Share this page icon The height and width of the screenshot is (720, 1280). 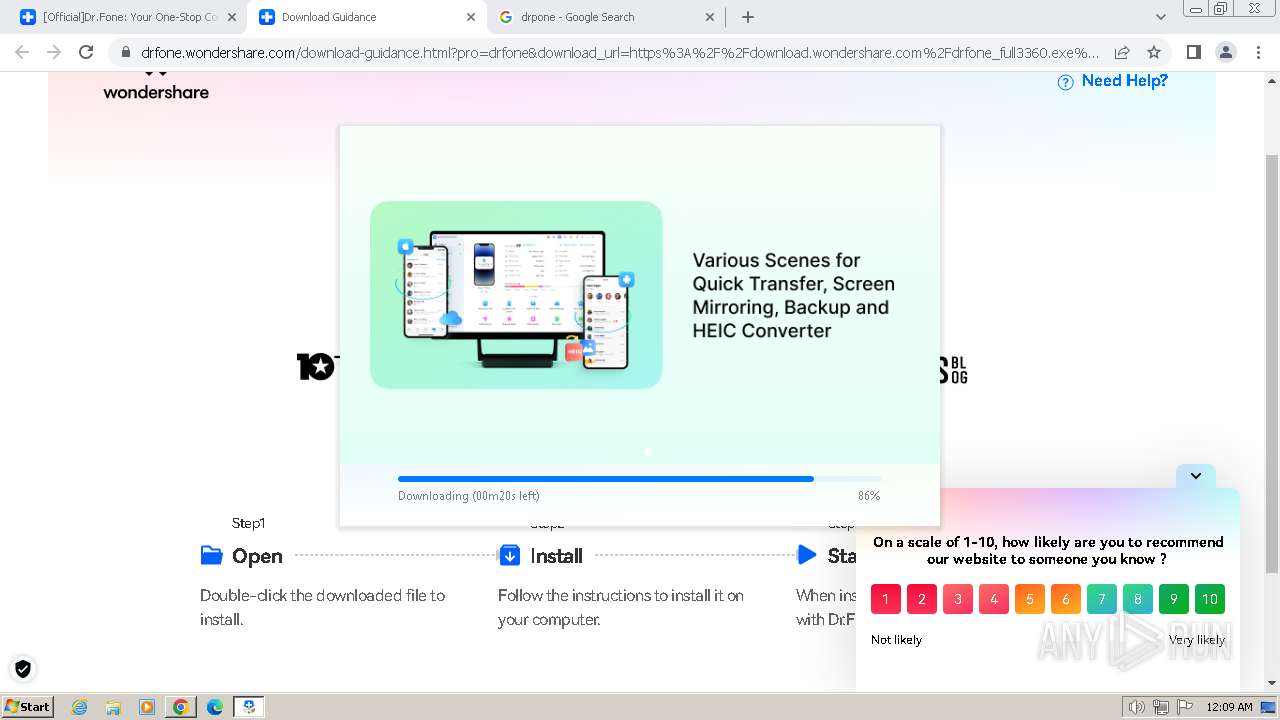(x=1122, y=52)
